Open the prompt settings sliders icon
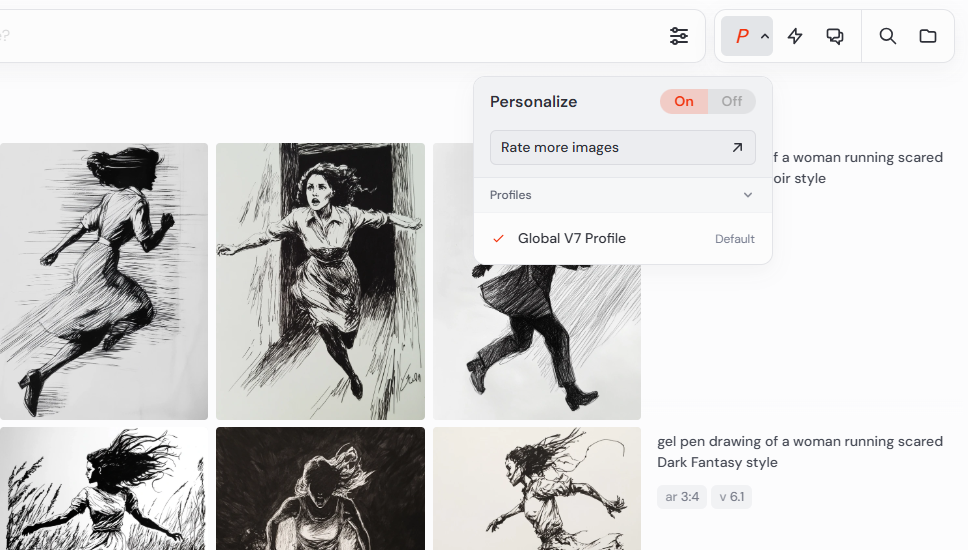 click(679, 36)
